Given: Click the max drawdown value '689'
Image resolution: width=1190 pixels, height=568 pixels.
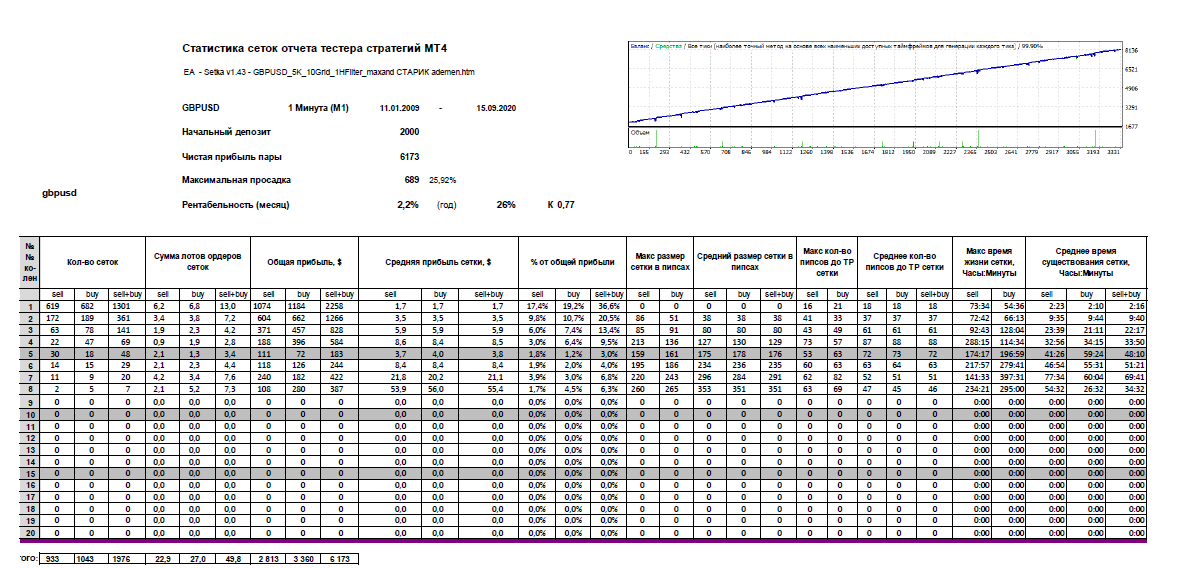Looking at the screenshot, I should (x=412, y=180).
